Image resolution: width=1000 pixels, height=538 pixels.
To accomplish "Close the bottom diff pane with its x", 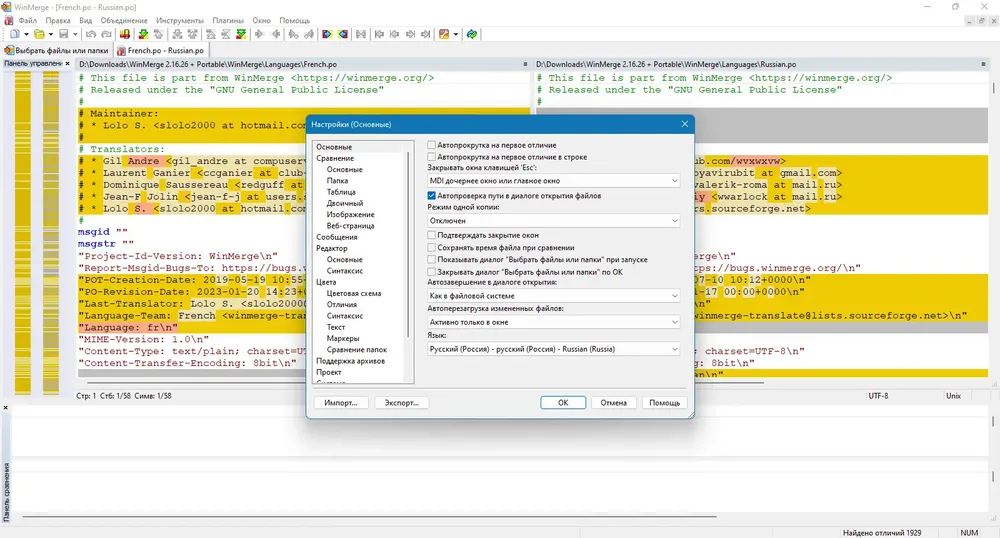I will pyautogui.click(x=6, y=407).
